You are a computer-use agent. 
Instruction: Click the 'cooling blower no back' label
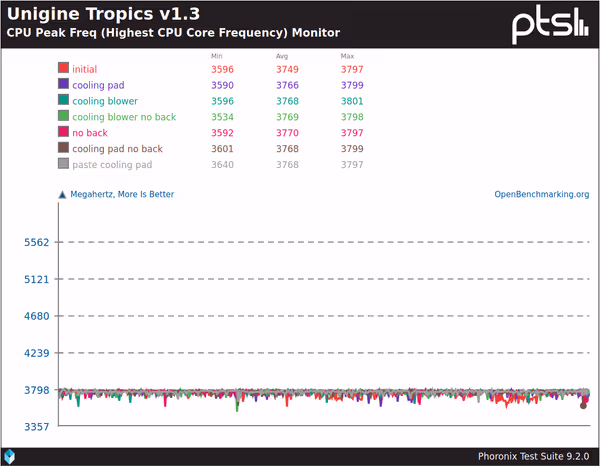124,117
